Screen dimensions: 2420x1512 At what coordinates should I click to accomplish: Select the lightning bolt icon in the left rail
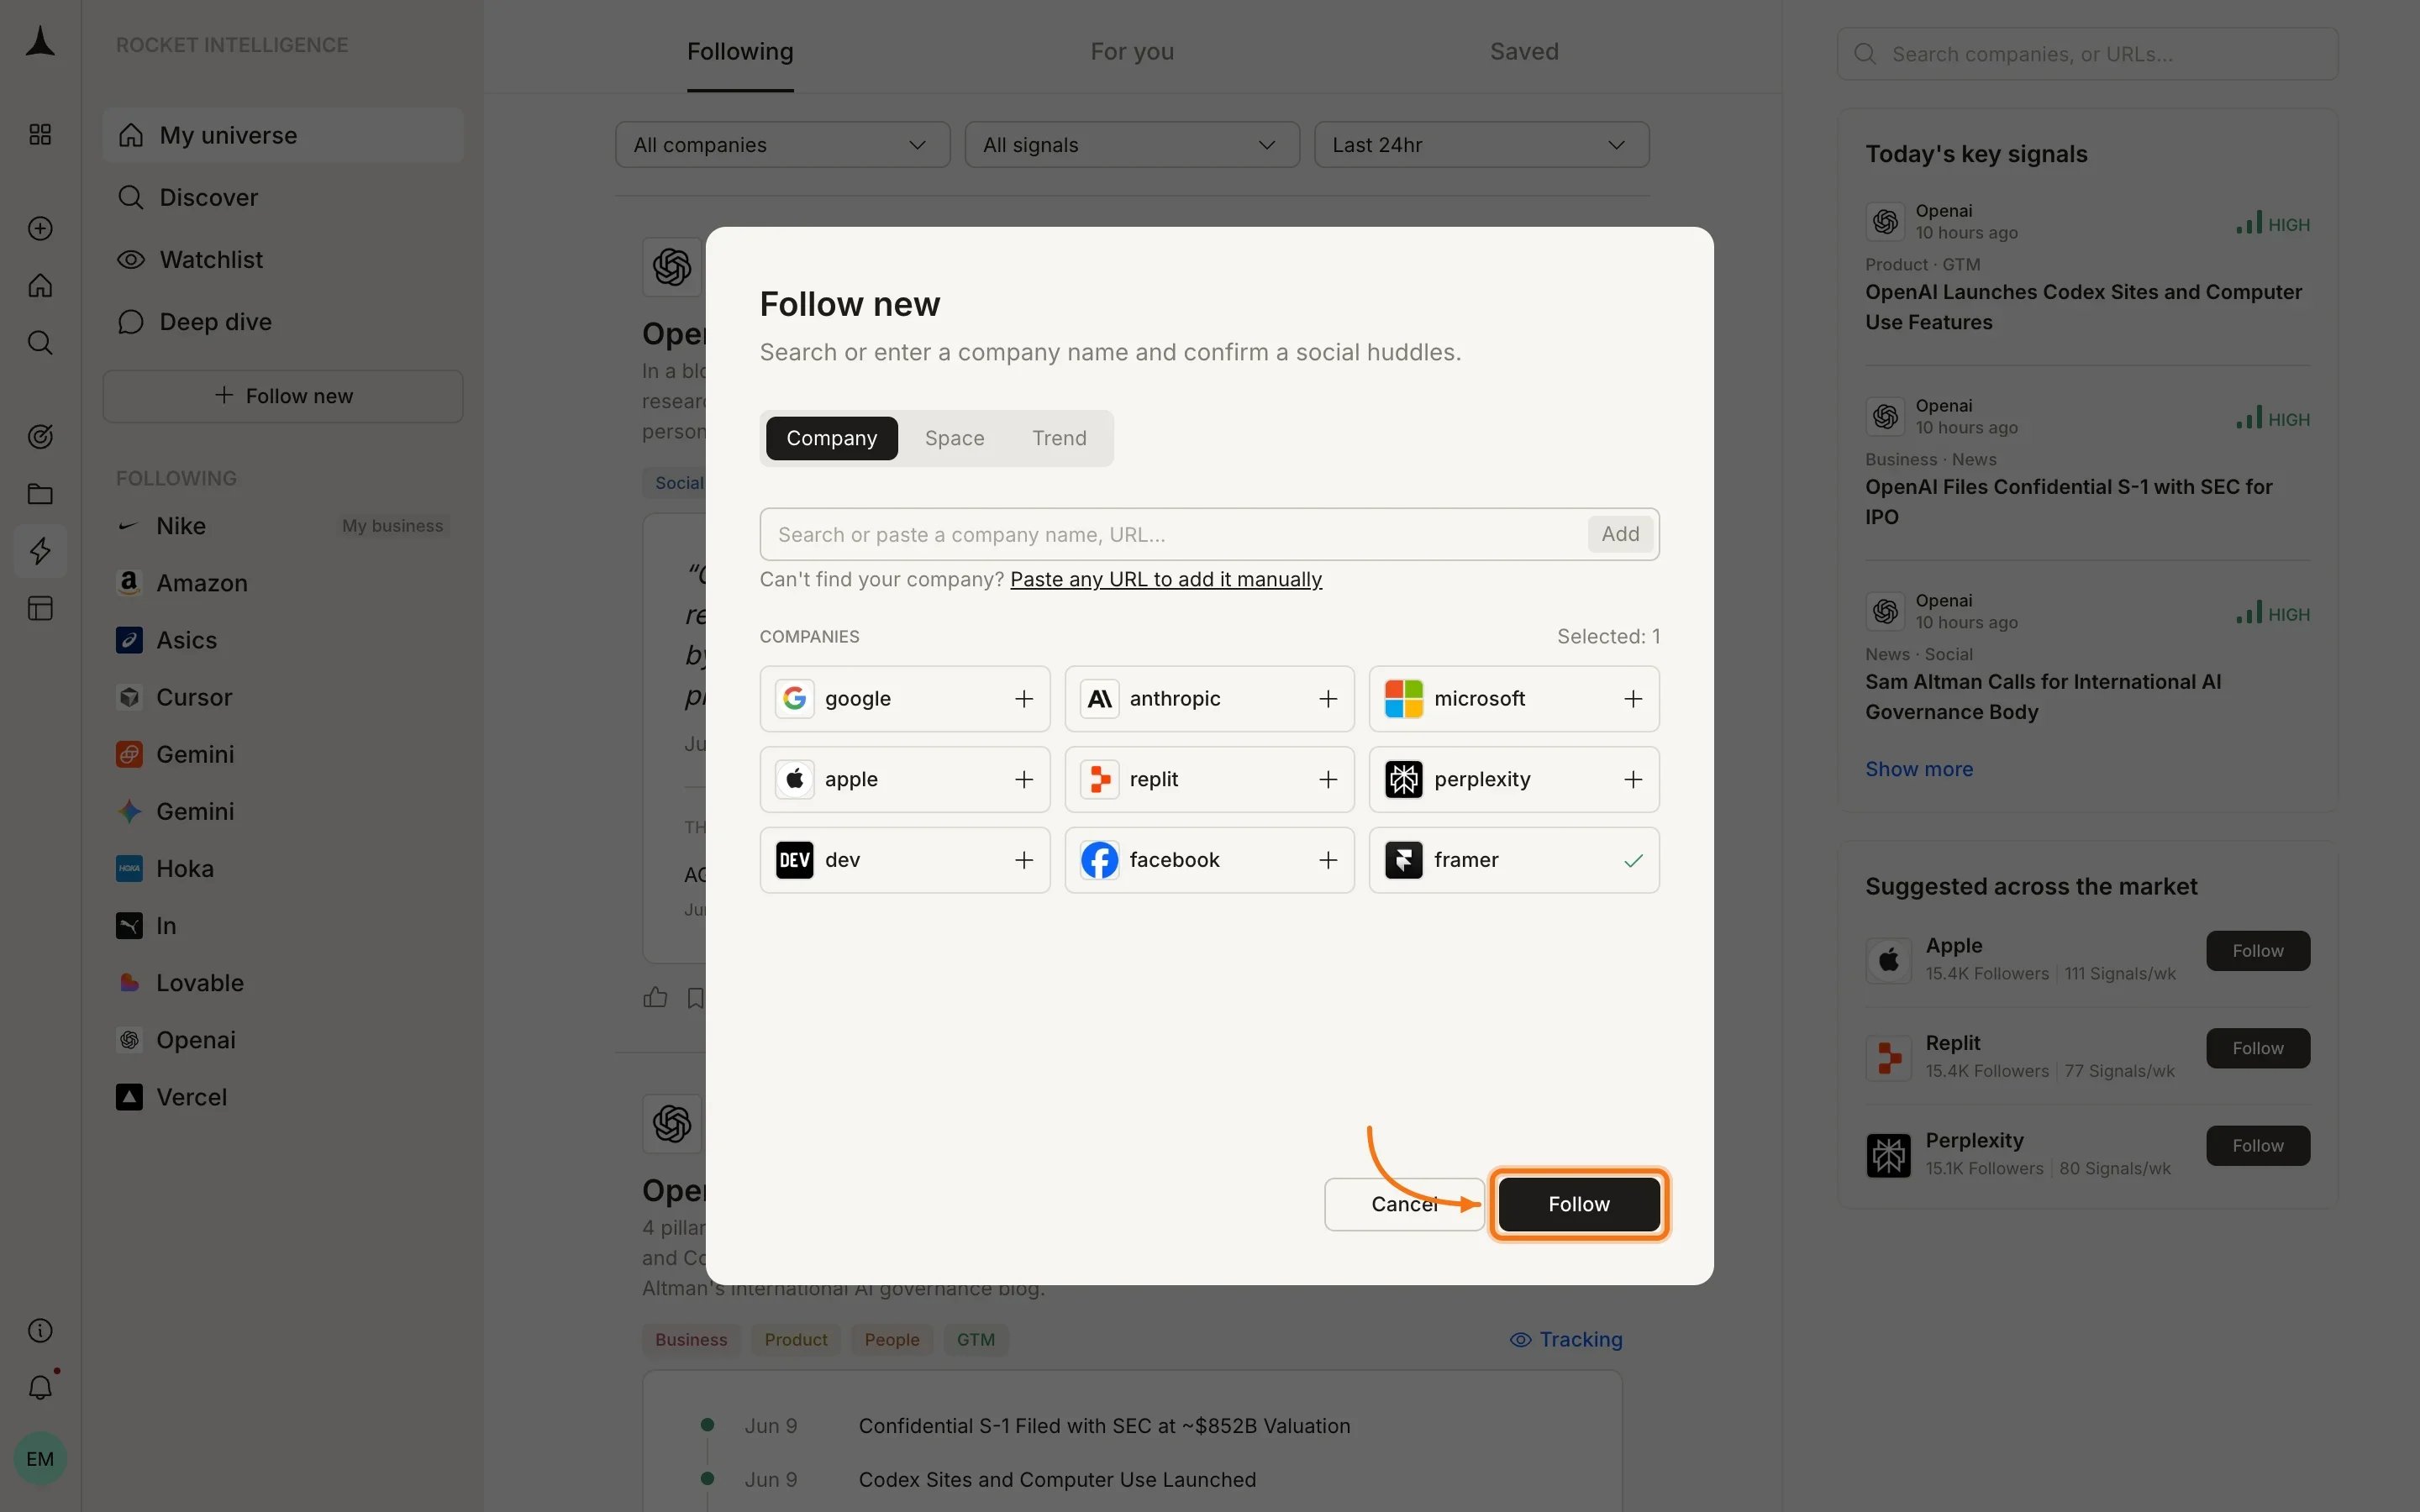pos(40,551)
